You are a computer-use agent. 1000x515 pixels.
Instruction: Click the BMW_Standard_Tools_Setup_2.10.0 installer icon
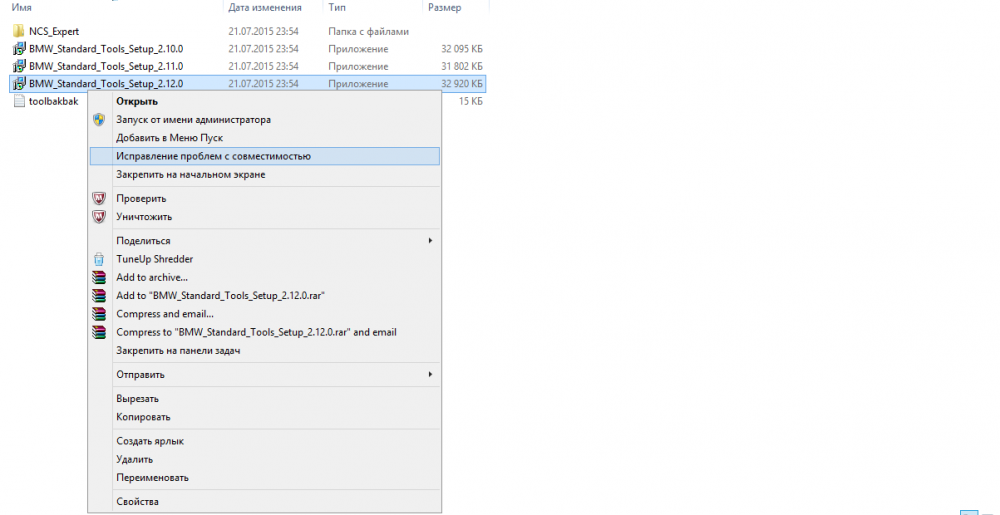pos(18,48)
